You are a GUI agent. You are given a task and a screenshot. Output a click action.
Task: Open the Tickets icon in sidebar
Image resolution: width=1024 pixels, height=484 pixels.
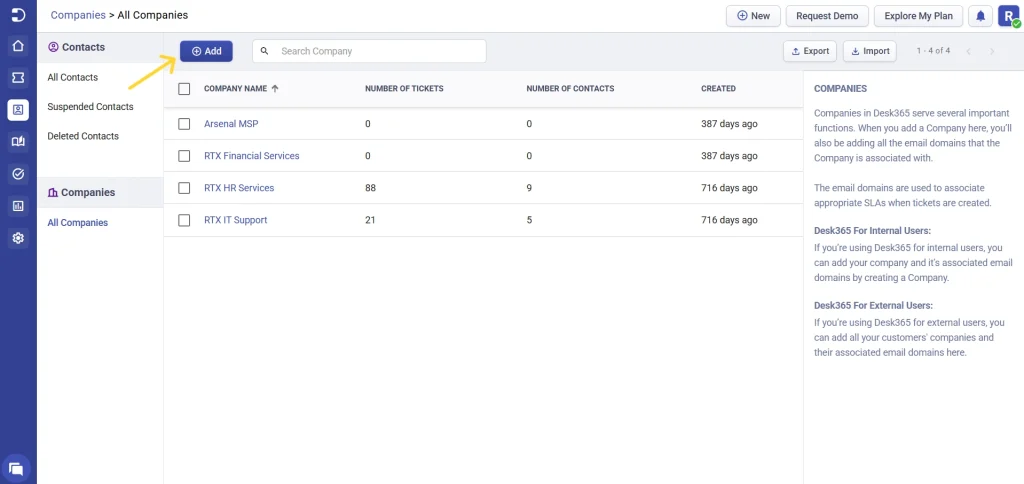tap(18, 77)
